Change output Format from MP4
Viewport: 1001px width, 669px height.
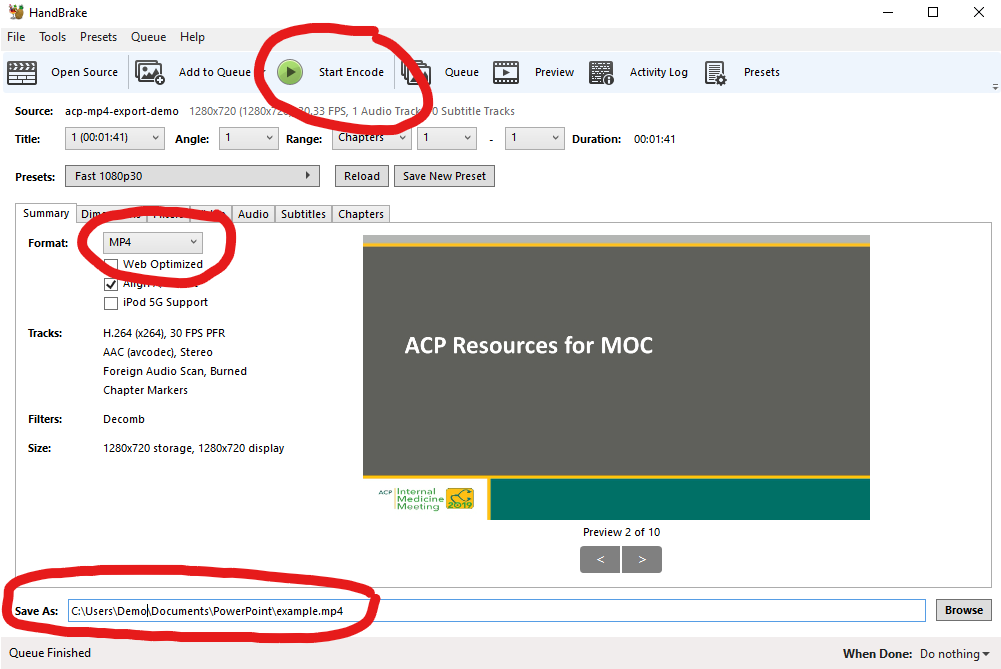click(151, 242)
